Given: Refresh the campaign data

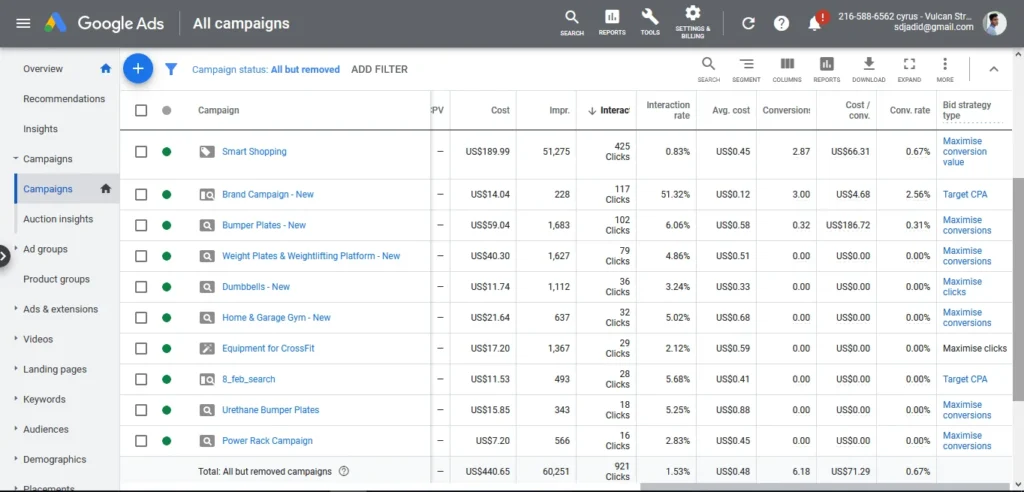Looking at the screenshot, I should coord(748,23).
